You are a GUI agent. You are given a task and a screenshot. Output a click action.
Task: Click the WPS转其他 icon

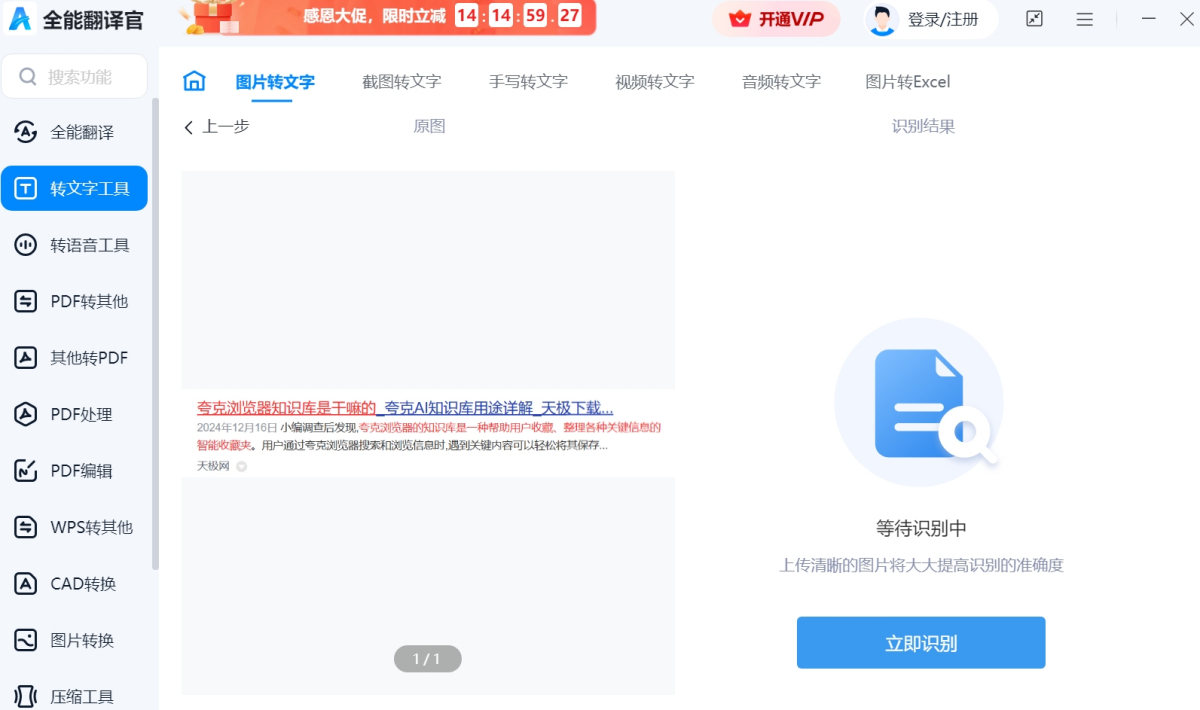point(26,527)
